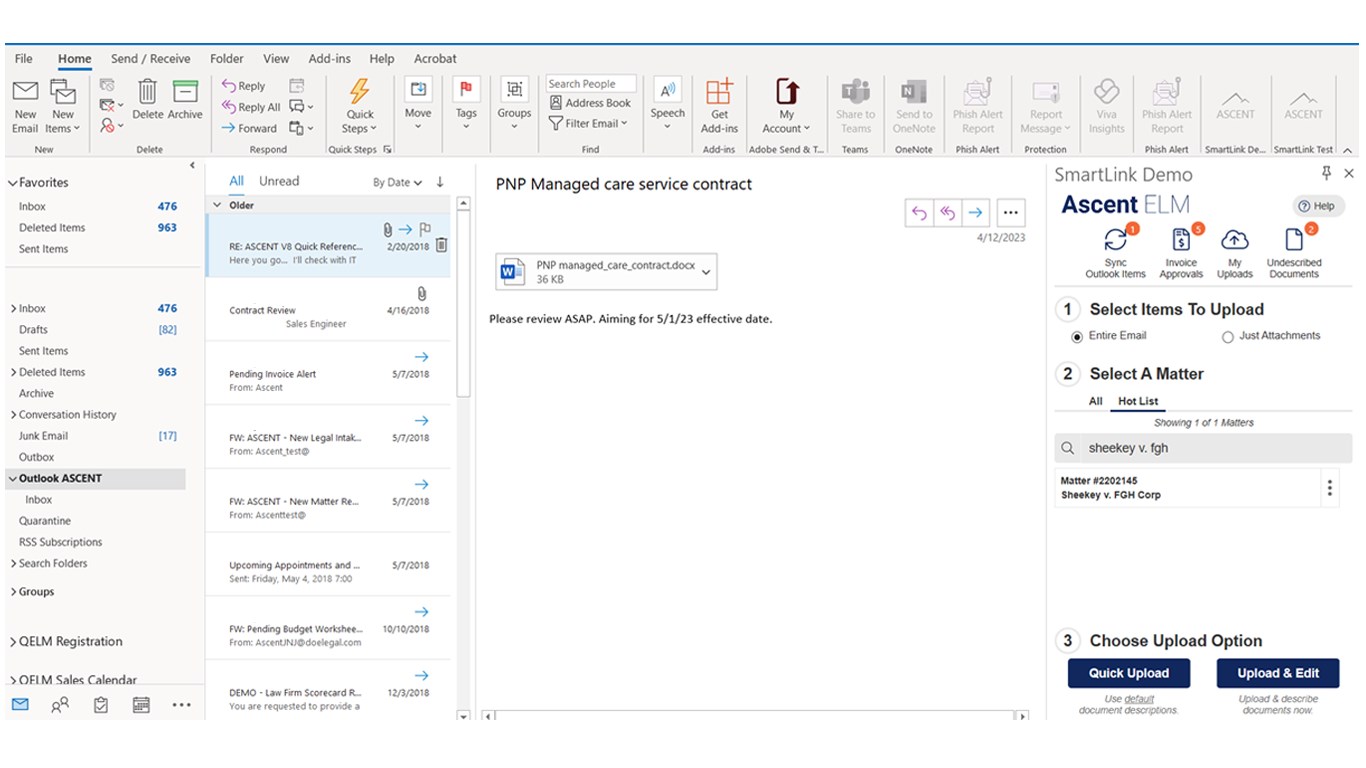Screen dimensions: 1366x768
Task: Click the Help button in SmartLink pane
Action: [1317, 206]
